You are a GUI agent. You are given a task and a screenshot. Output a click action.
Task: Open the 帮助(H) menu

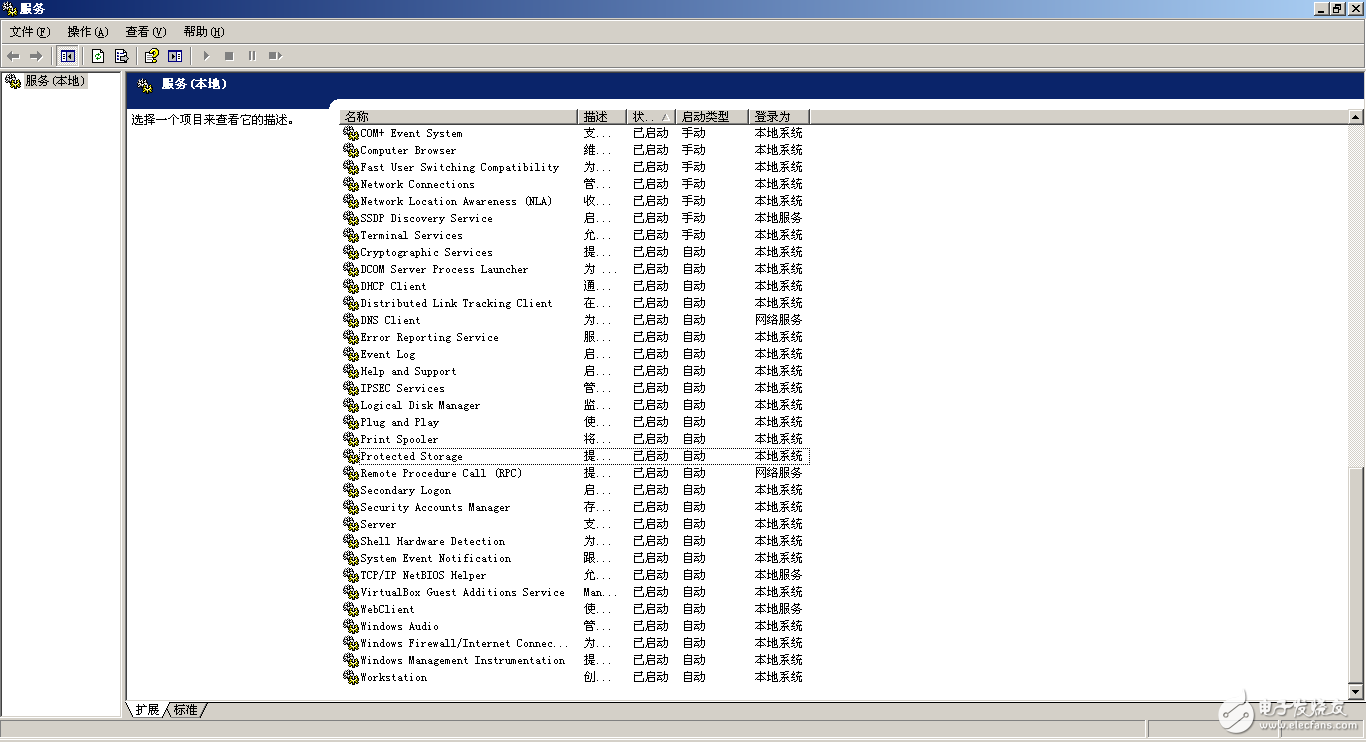click(204, 32)
